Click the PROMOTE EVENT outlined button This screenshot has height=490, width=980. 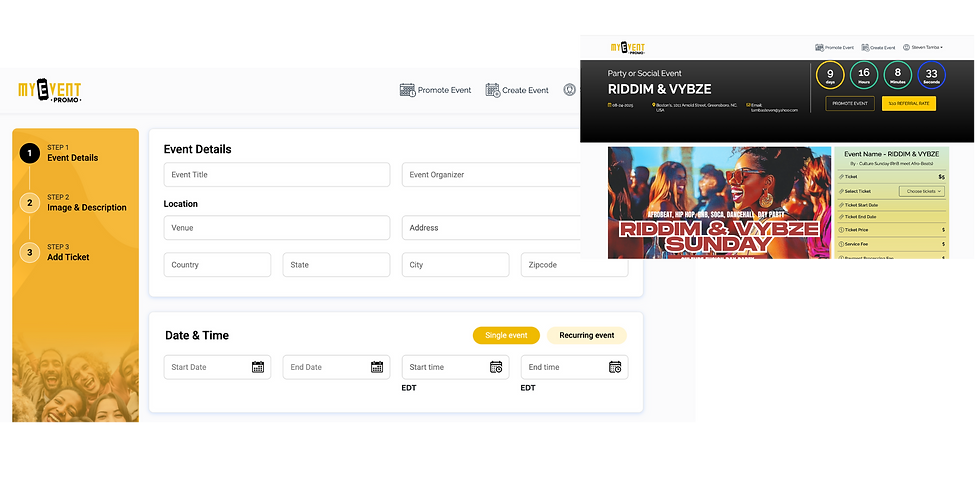click(849, 103)
